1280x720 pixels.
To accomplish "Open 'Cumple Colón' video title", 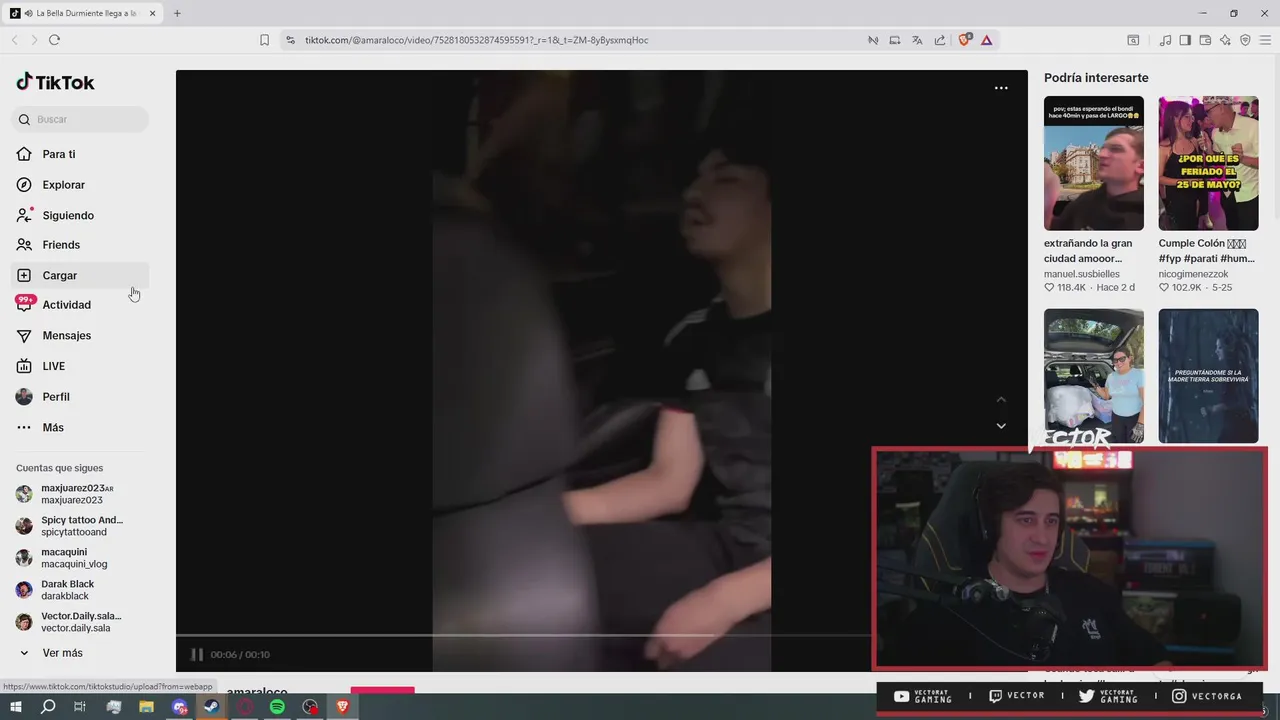I will pyautogui.click(x=1207, y=250).
